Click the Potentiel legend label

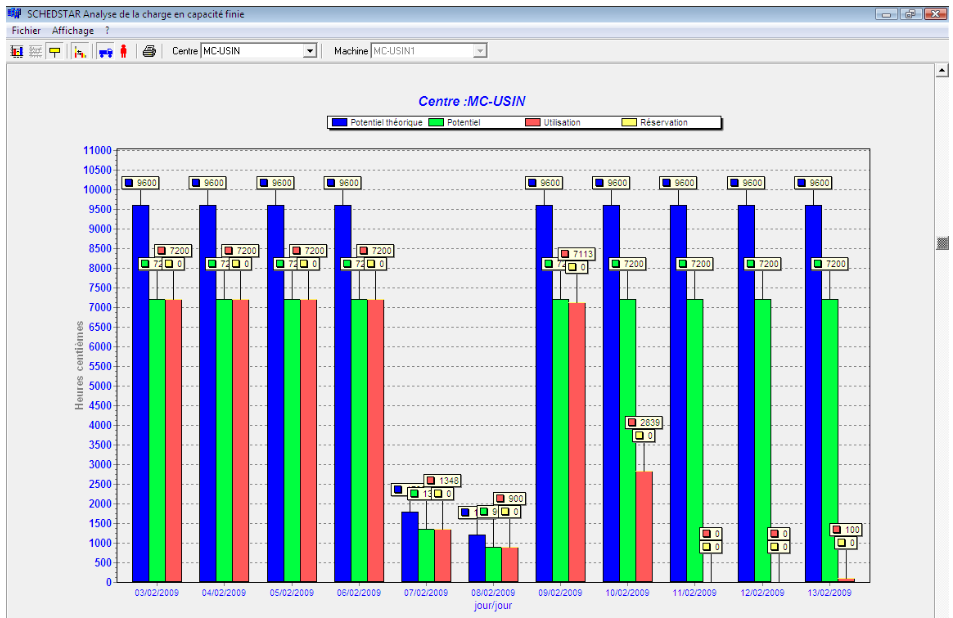[464, 122]
